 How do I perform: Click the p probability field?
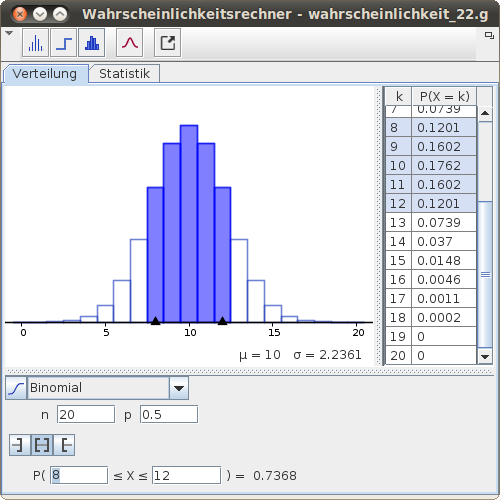169,415
